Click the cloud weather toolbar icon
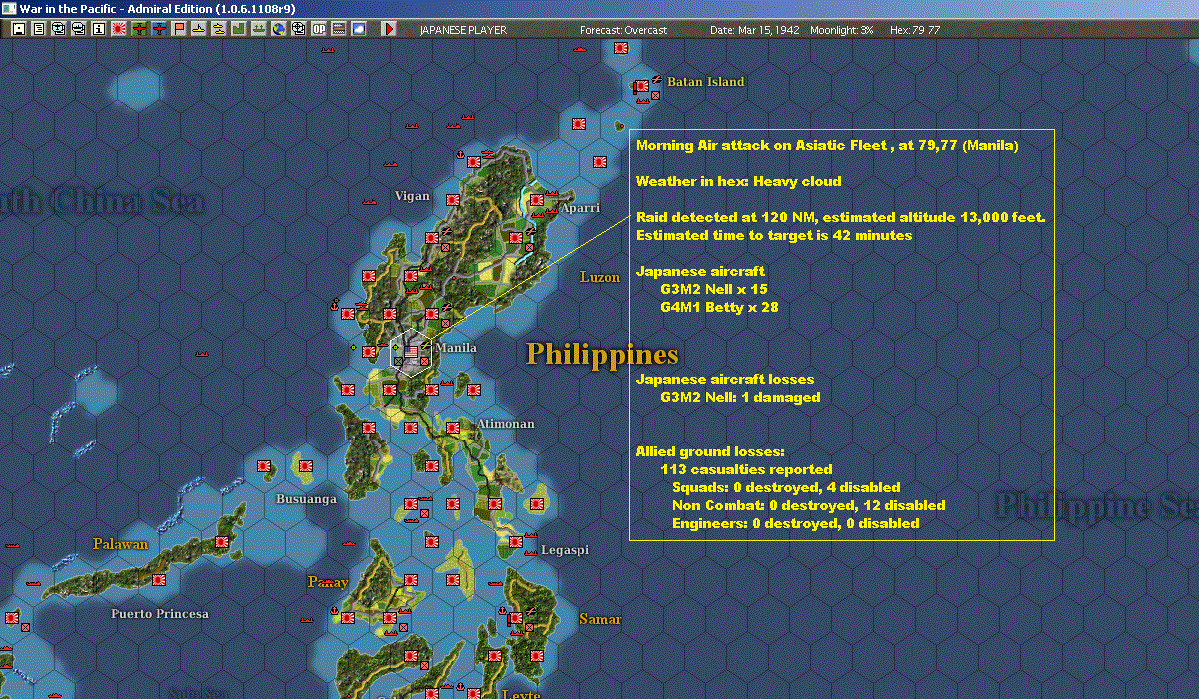 pos(358,29)
